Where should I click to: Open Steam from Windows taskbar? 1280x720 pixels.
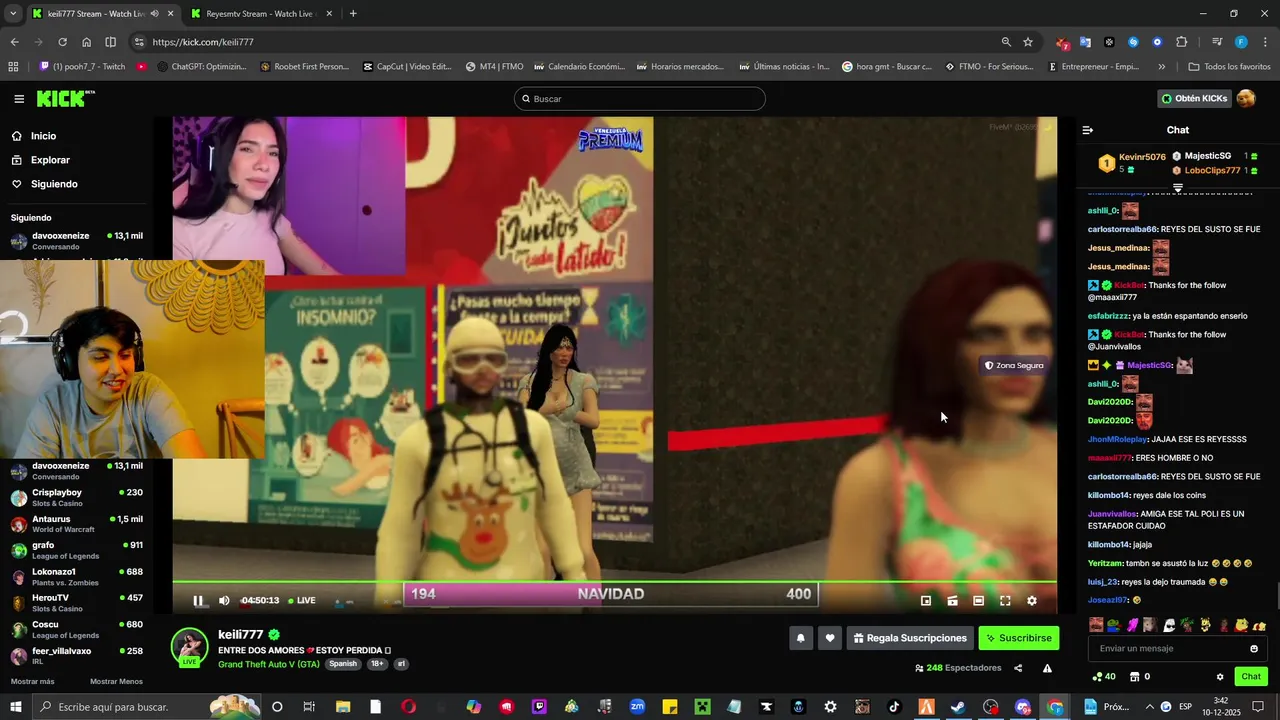[958, 707]
